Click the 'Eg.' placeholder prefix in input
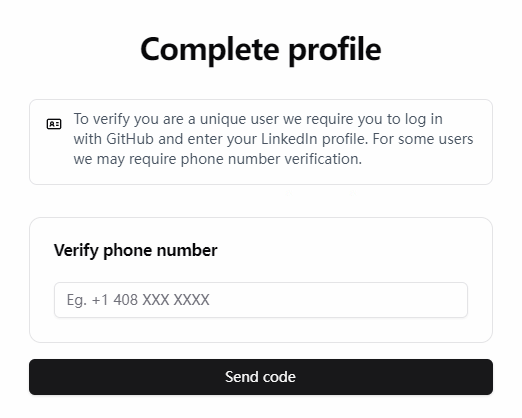Image resolution: width=522 pixels, height=418 pixels. click(x=77, y=300)
